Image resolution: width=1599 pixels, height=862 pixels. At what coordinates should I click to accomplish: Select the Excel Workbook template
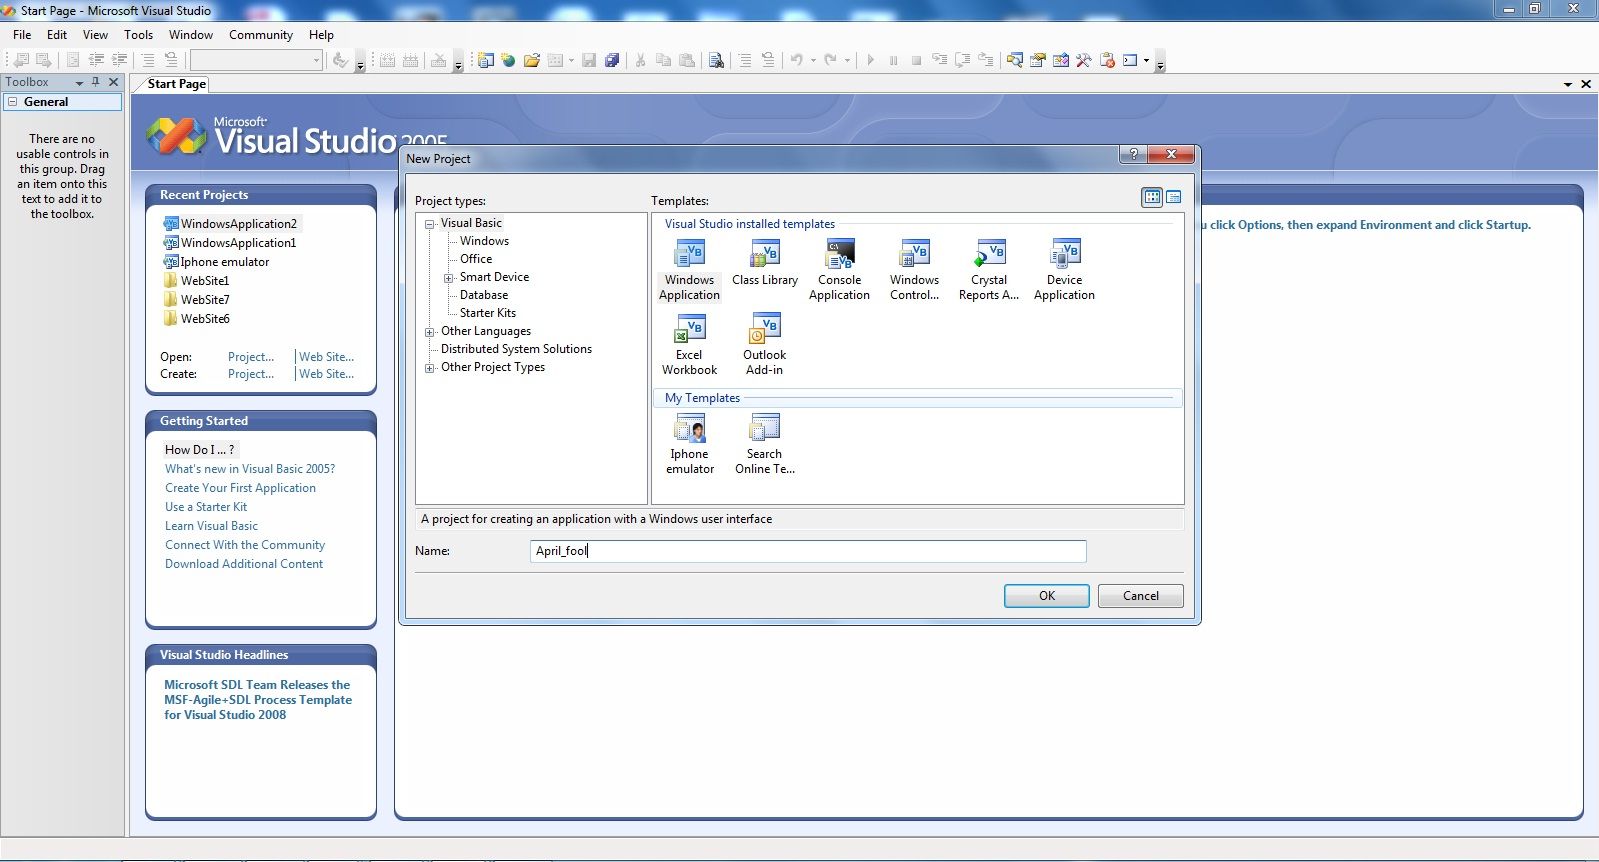click(x=690, y=345)
